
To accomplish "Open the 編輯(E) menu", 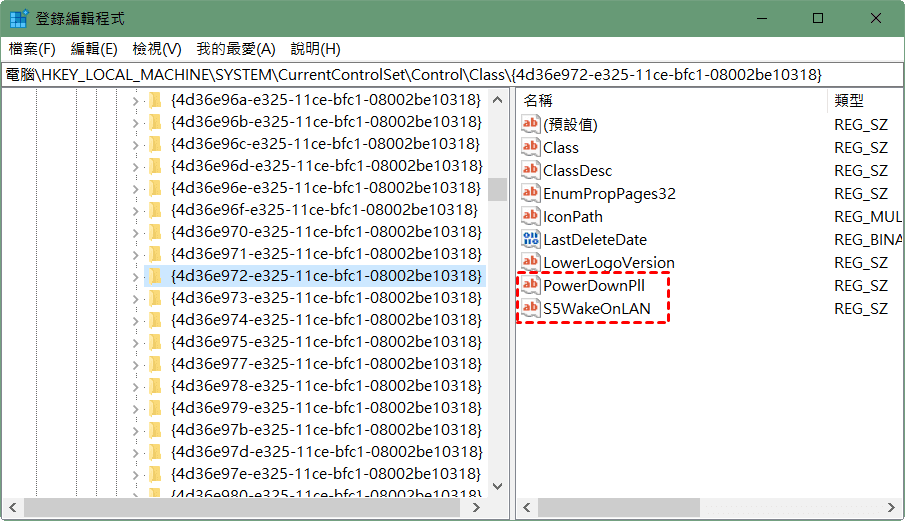I will pos(94,49).
